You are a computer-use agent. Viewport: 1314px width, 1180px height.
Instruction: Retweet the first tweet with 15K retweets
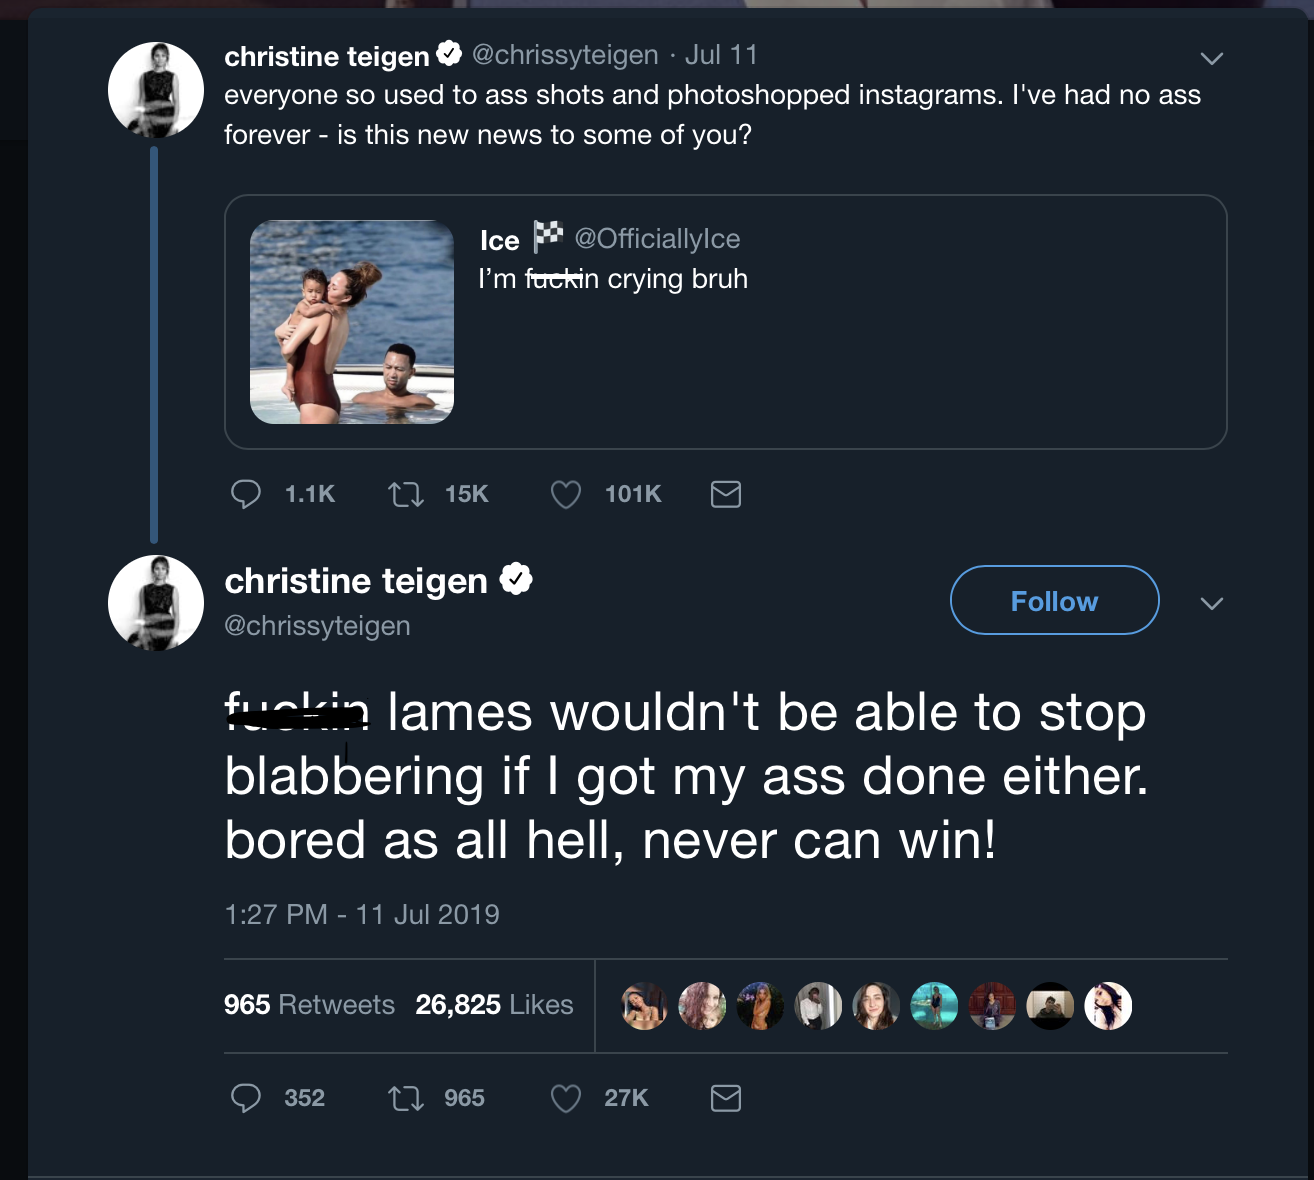(x=406, y=494)
